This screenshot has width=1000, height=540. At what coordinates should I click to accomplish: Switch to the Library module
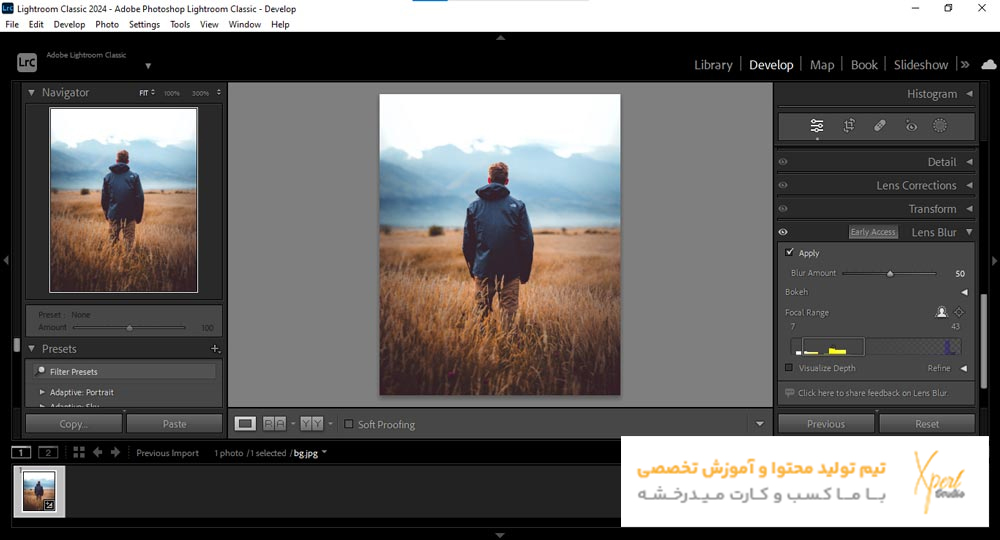[x=713, y=64]
